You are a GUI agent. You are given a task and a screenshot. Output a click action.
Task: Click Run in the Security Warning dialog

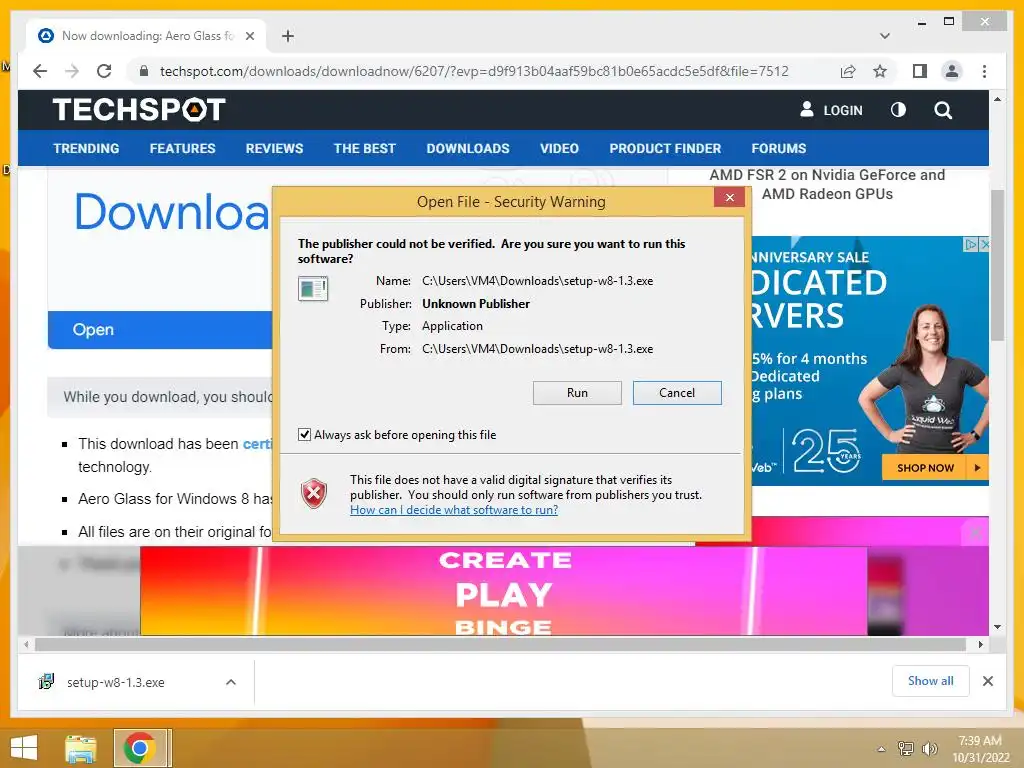(x=577, y=392)
